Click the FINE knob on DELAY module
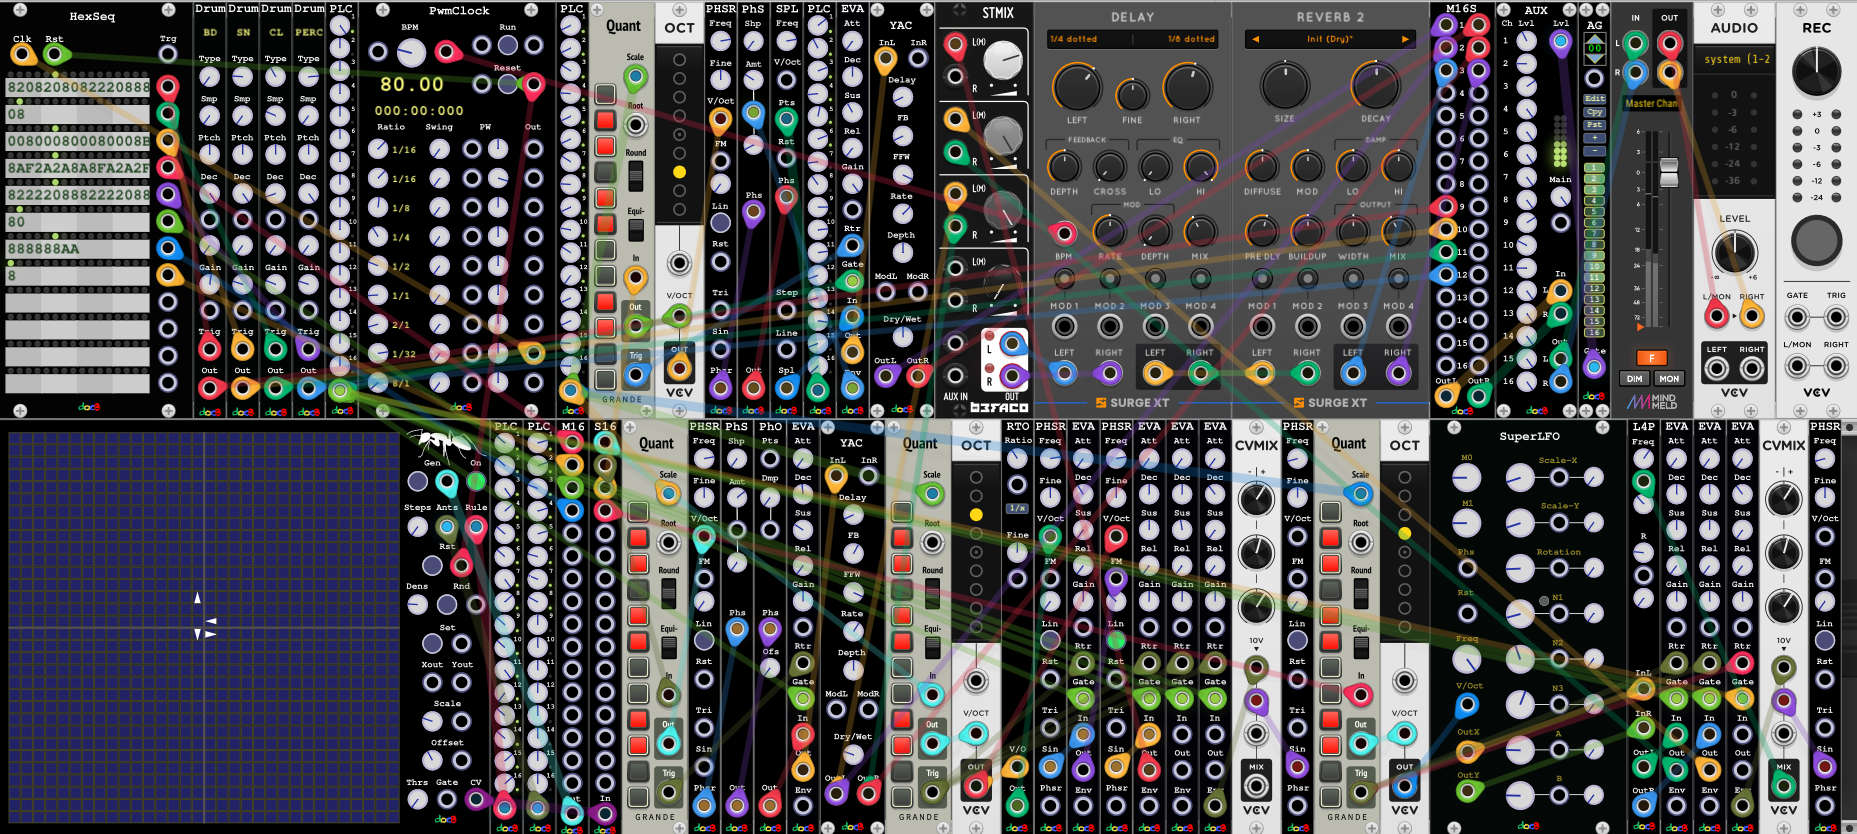This screenshot has height=834, width=1857. point(1132,96)
